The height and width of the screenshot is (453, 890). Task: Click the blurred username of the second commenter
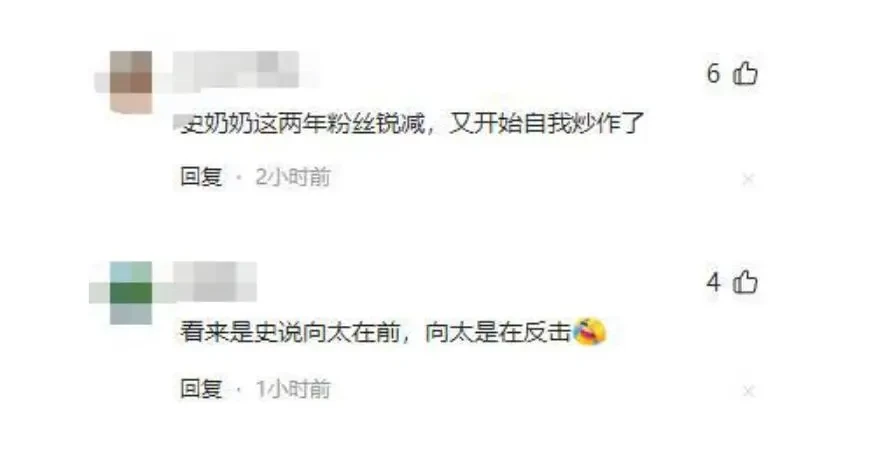click(215, 282)
